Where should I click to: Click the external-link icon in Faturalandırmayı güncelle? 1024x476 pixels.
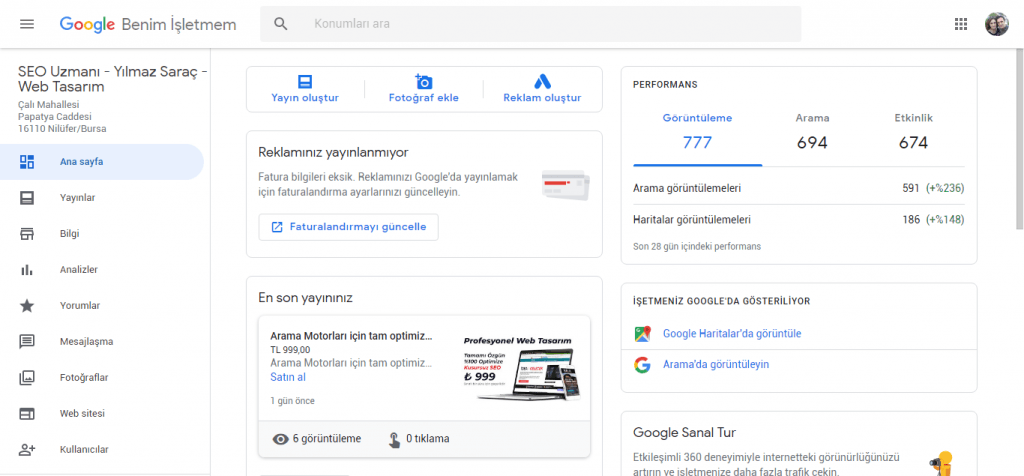(277, 227)
